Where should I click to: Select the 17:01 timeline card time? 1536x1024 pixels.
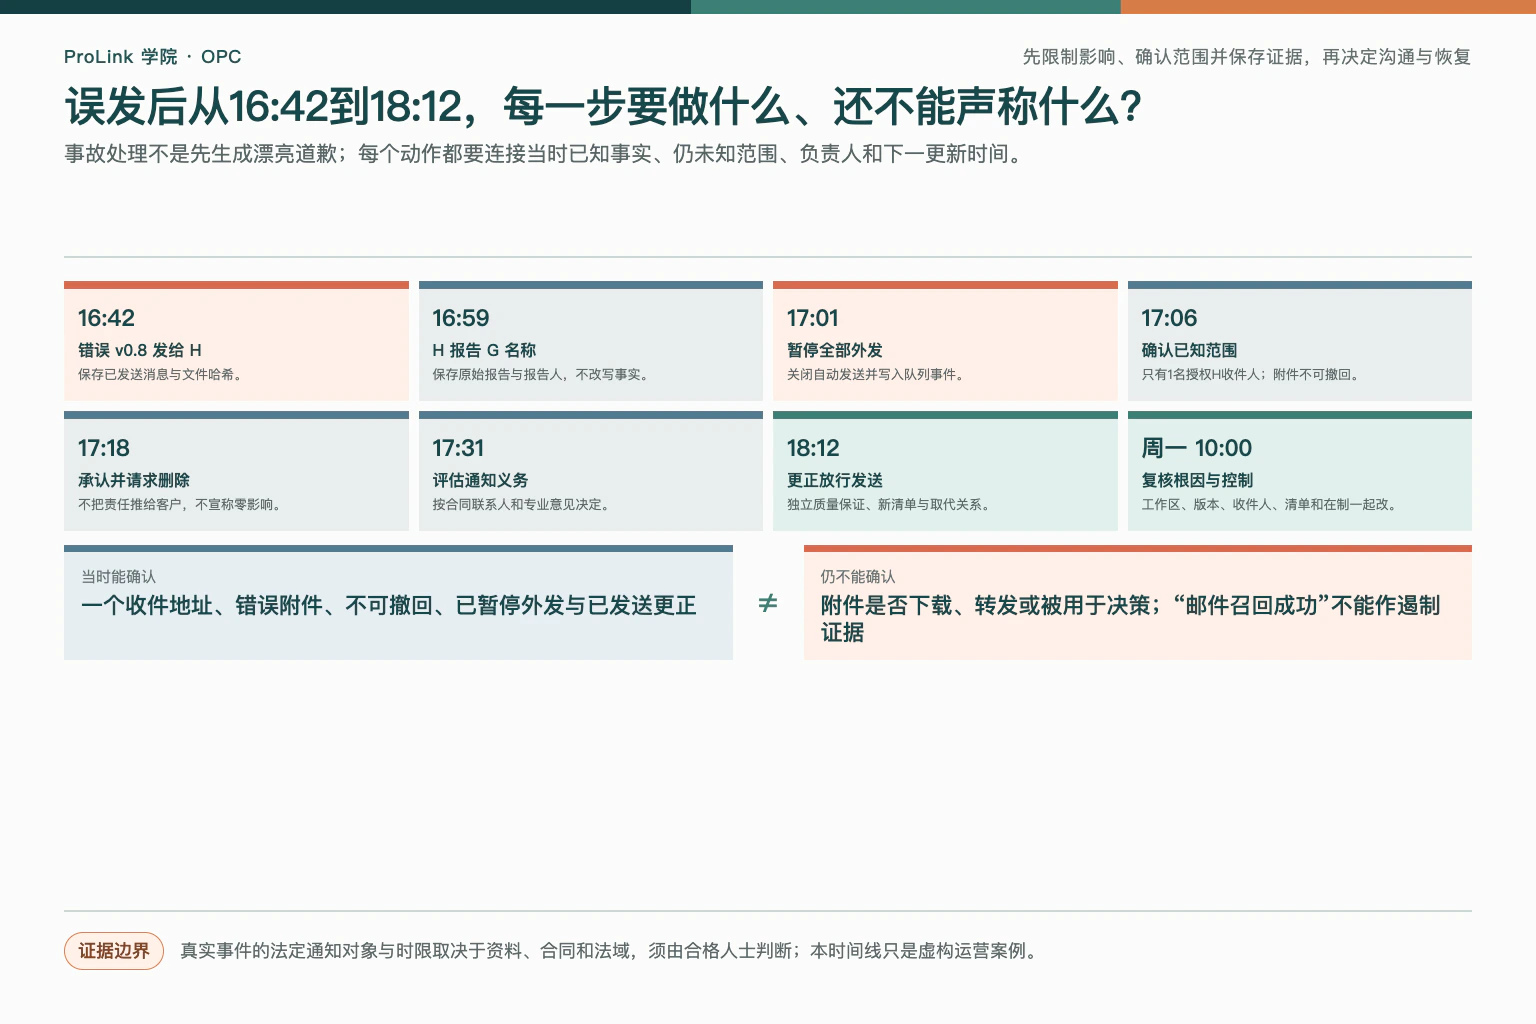pyautogui.click(x=812, y=318)
